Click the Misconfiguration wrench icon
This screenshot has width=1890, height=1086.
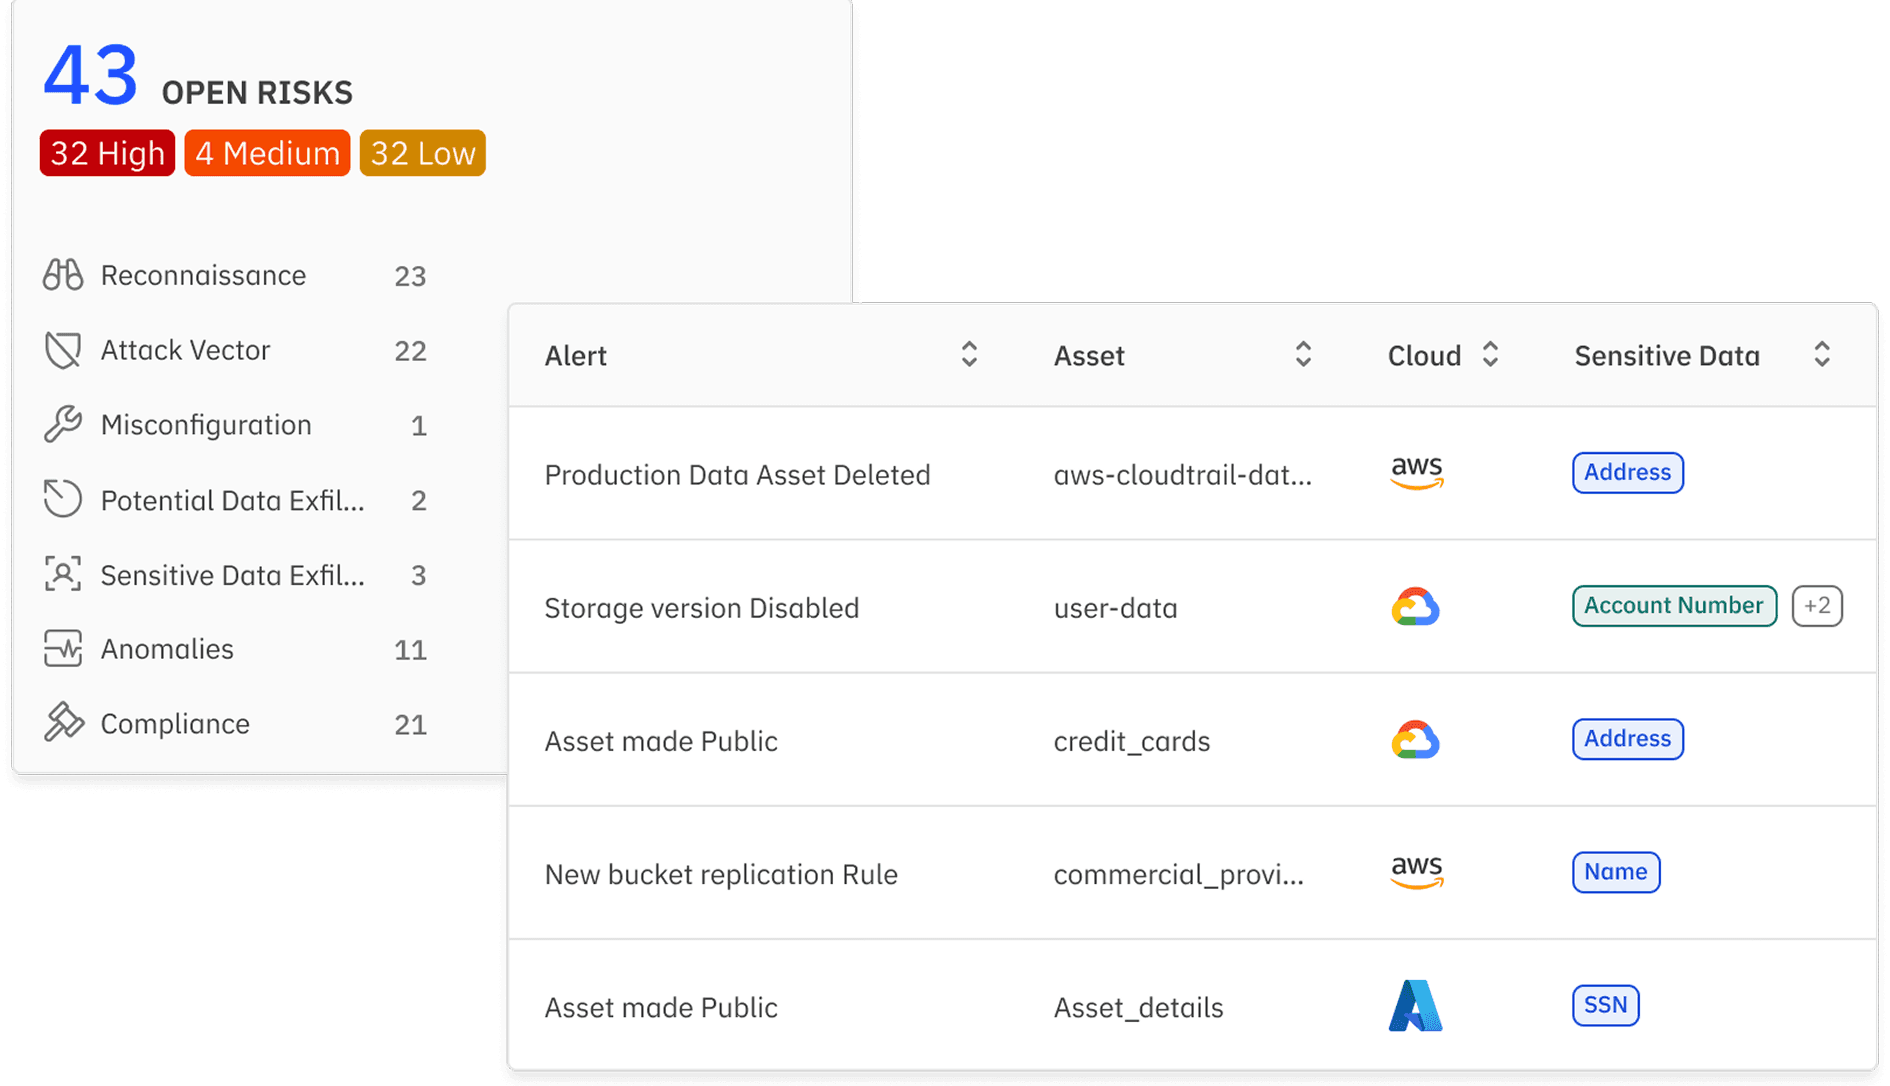pyautogui.click(x=62, y=425)
